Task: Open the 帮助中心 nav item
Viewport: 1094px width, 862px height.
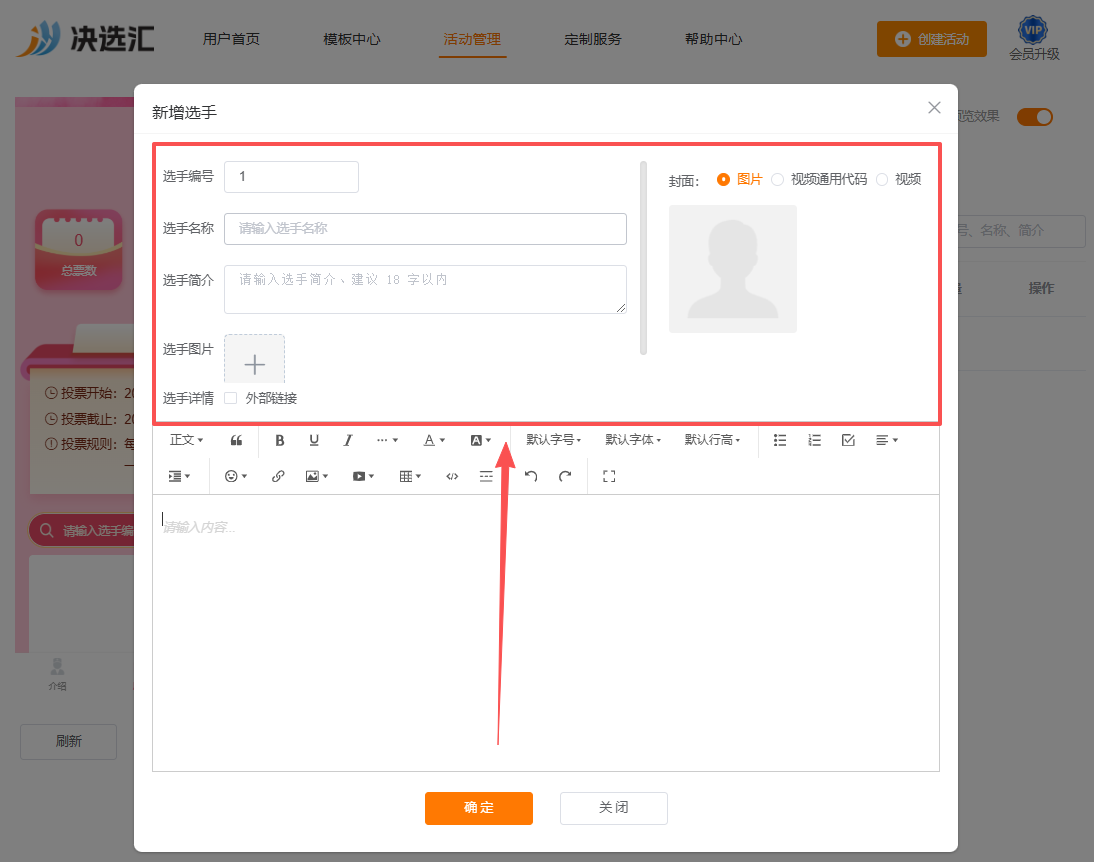Action: tap(713, 39)
